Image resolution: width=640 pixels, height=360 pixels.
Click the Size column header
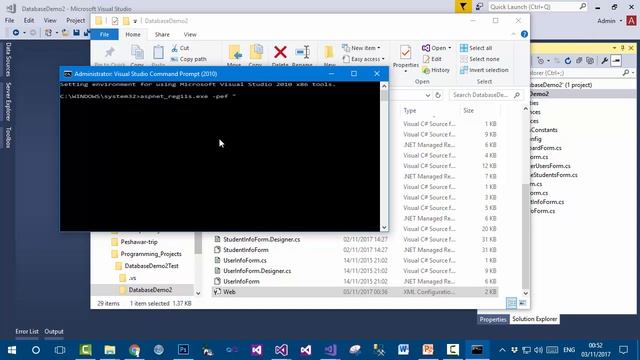coord(469,111)
